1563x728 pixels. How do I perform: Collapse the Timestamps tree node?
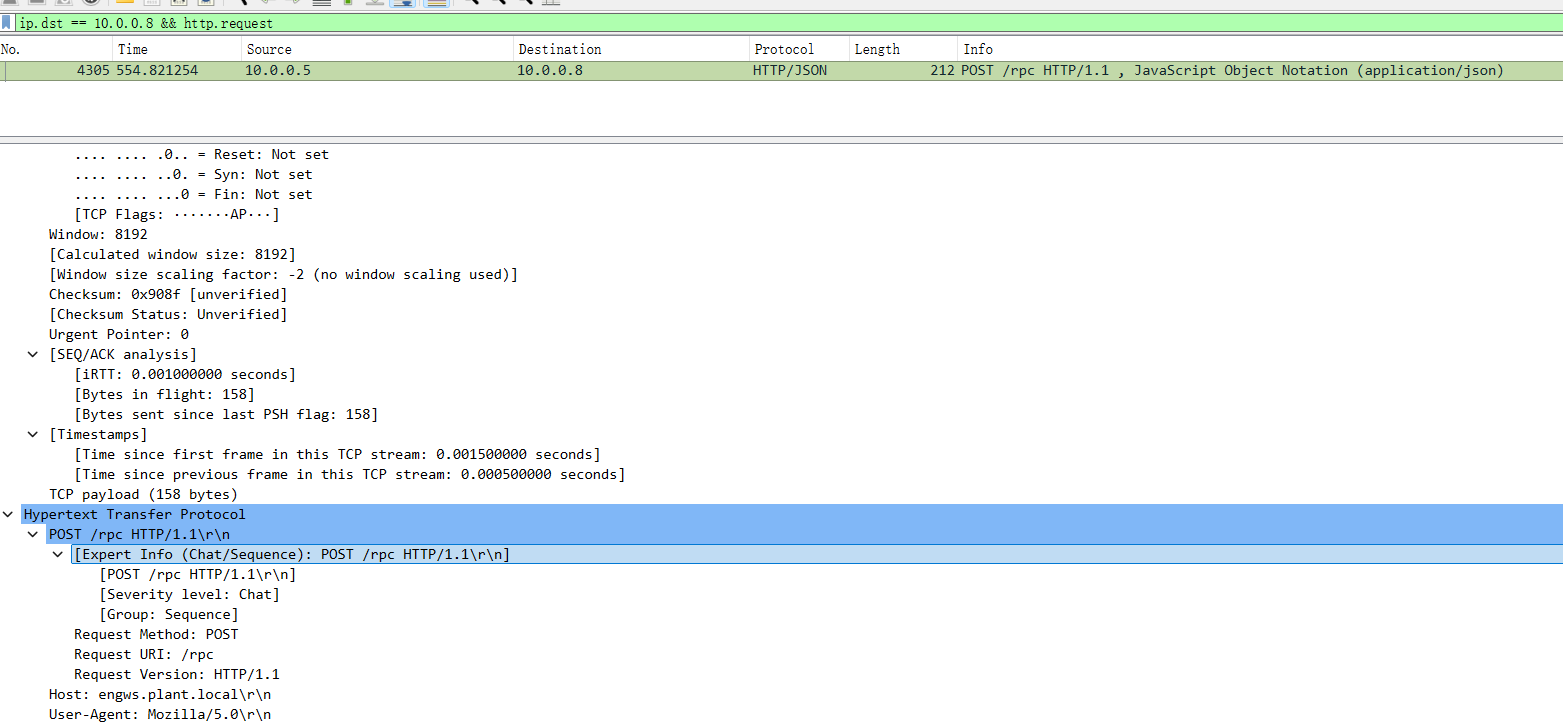[x=35, y=434]
